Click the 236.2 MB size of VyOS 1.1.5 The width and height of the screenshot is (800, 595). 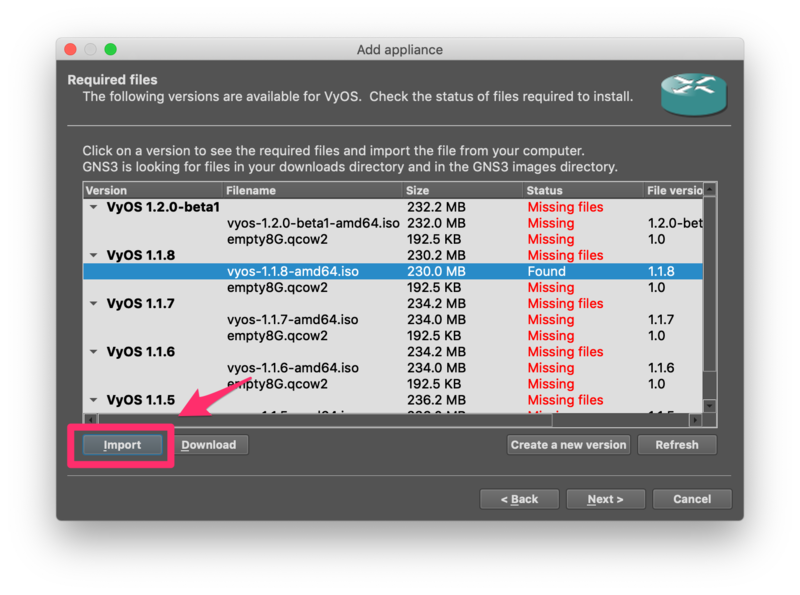(x=436, y=400)
